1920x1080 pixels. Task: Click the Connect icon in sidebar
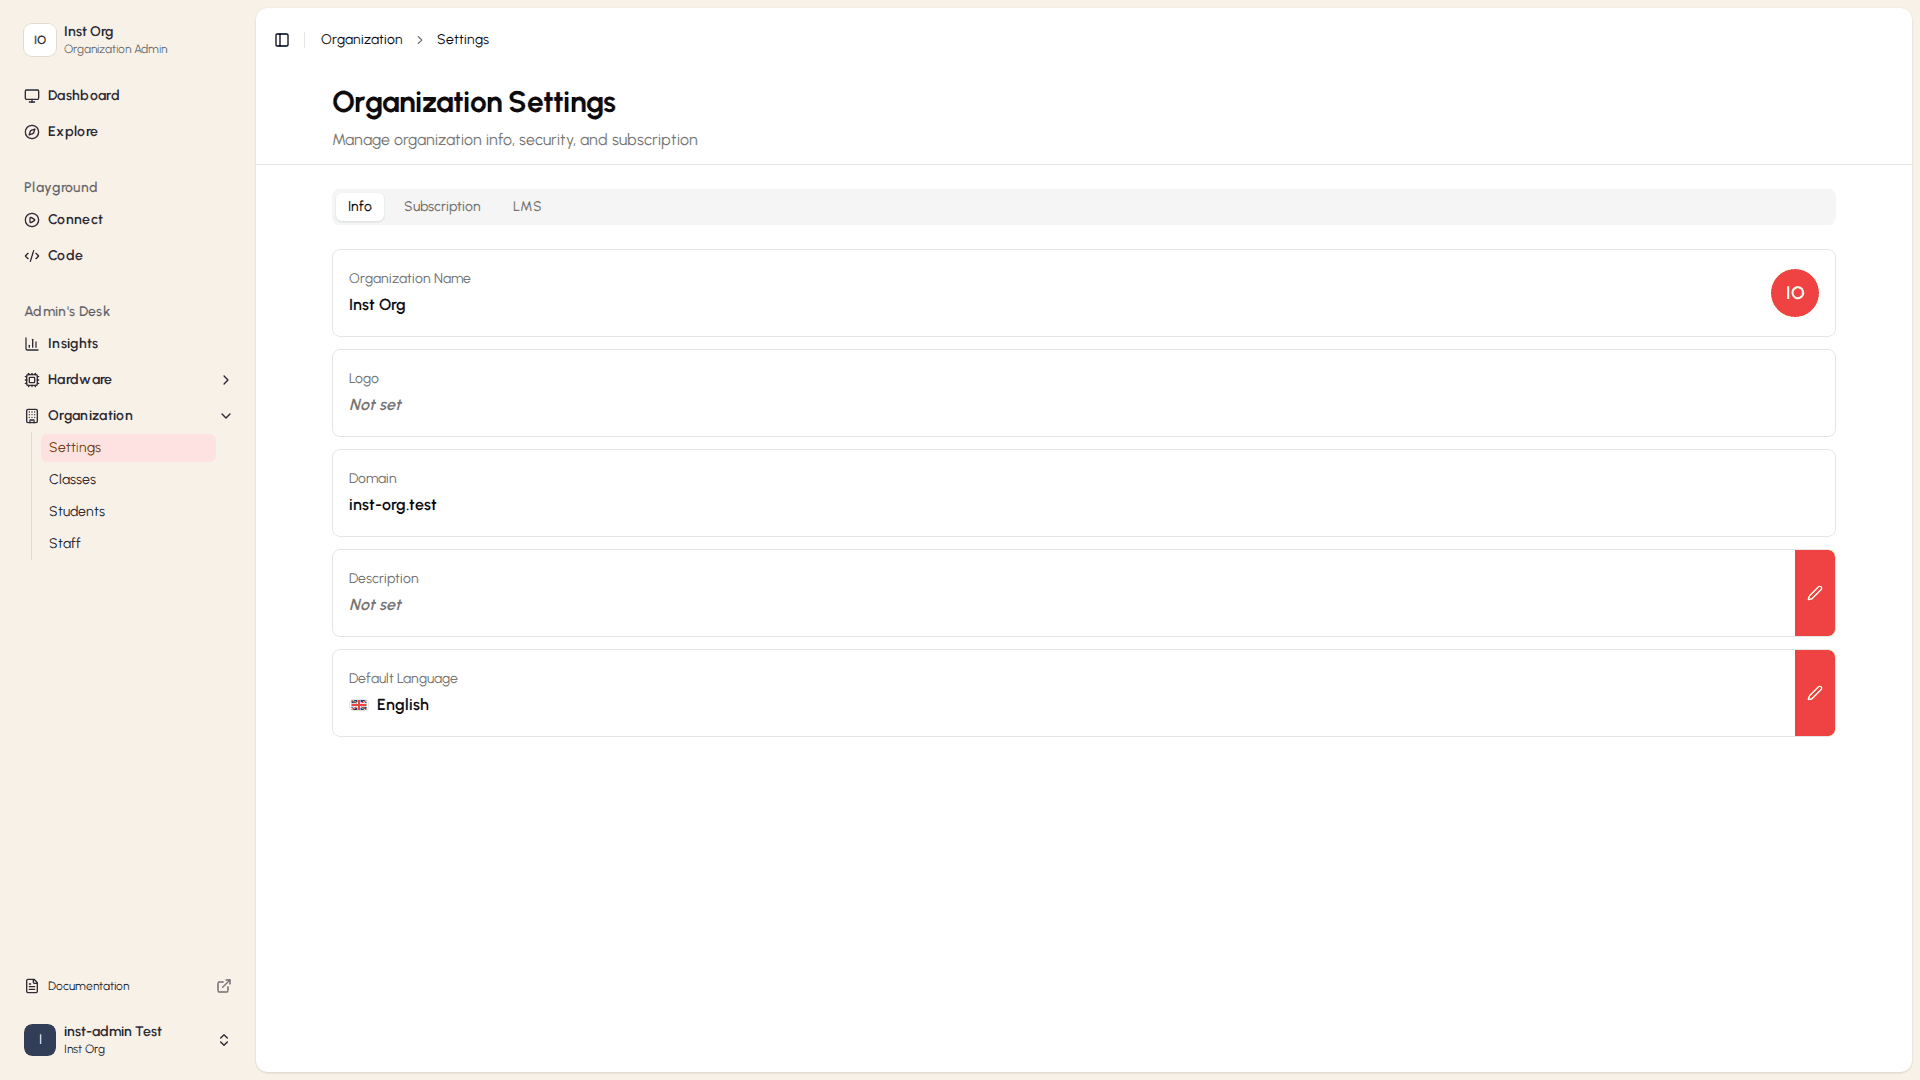pos(32,220)
